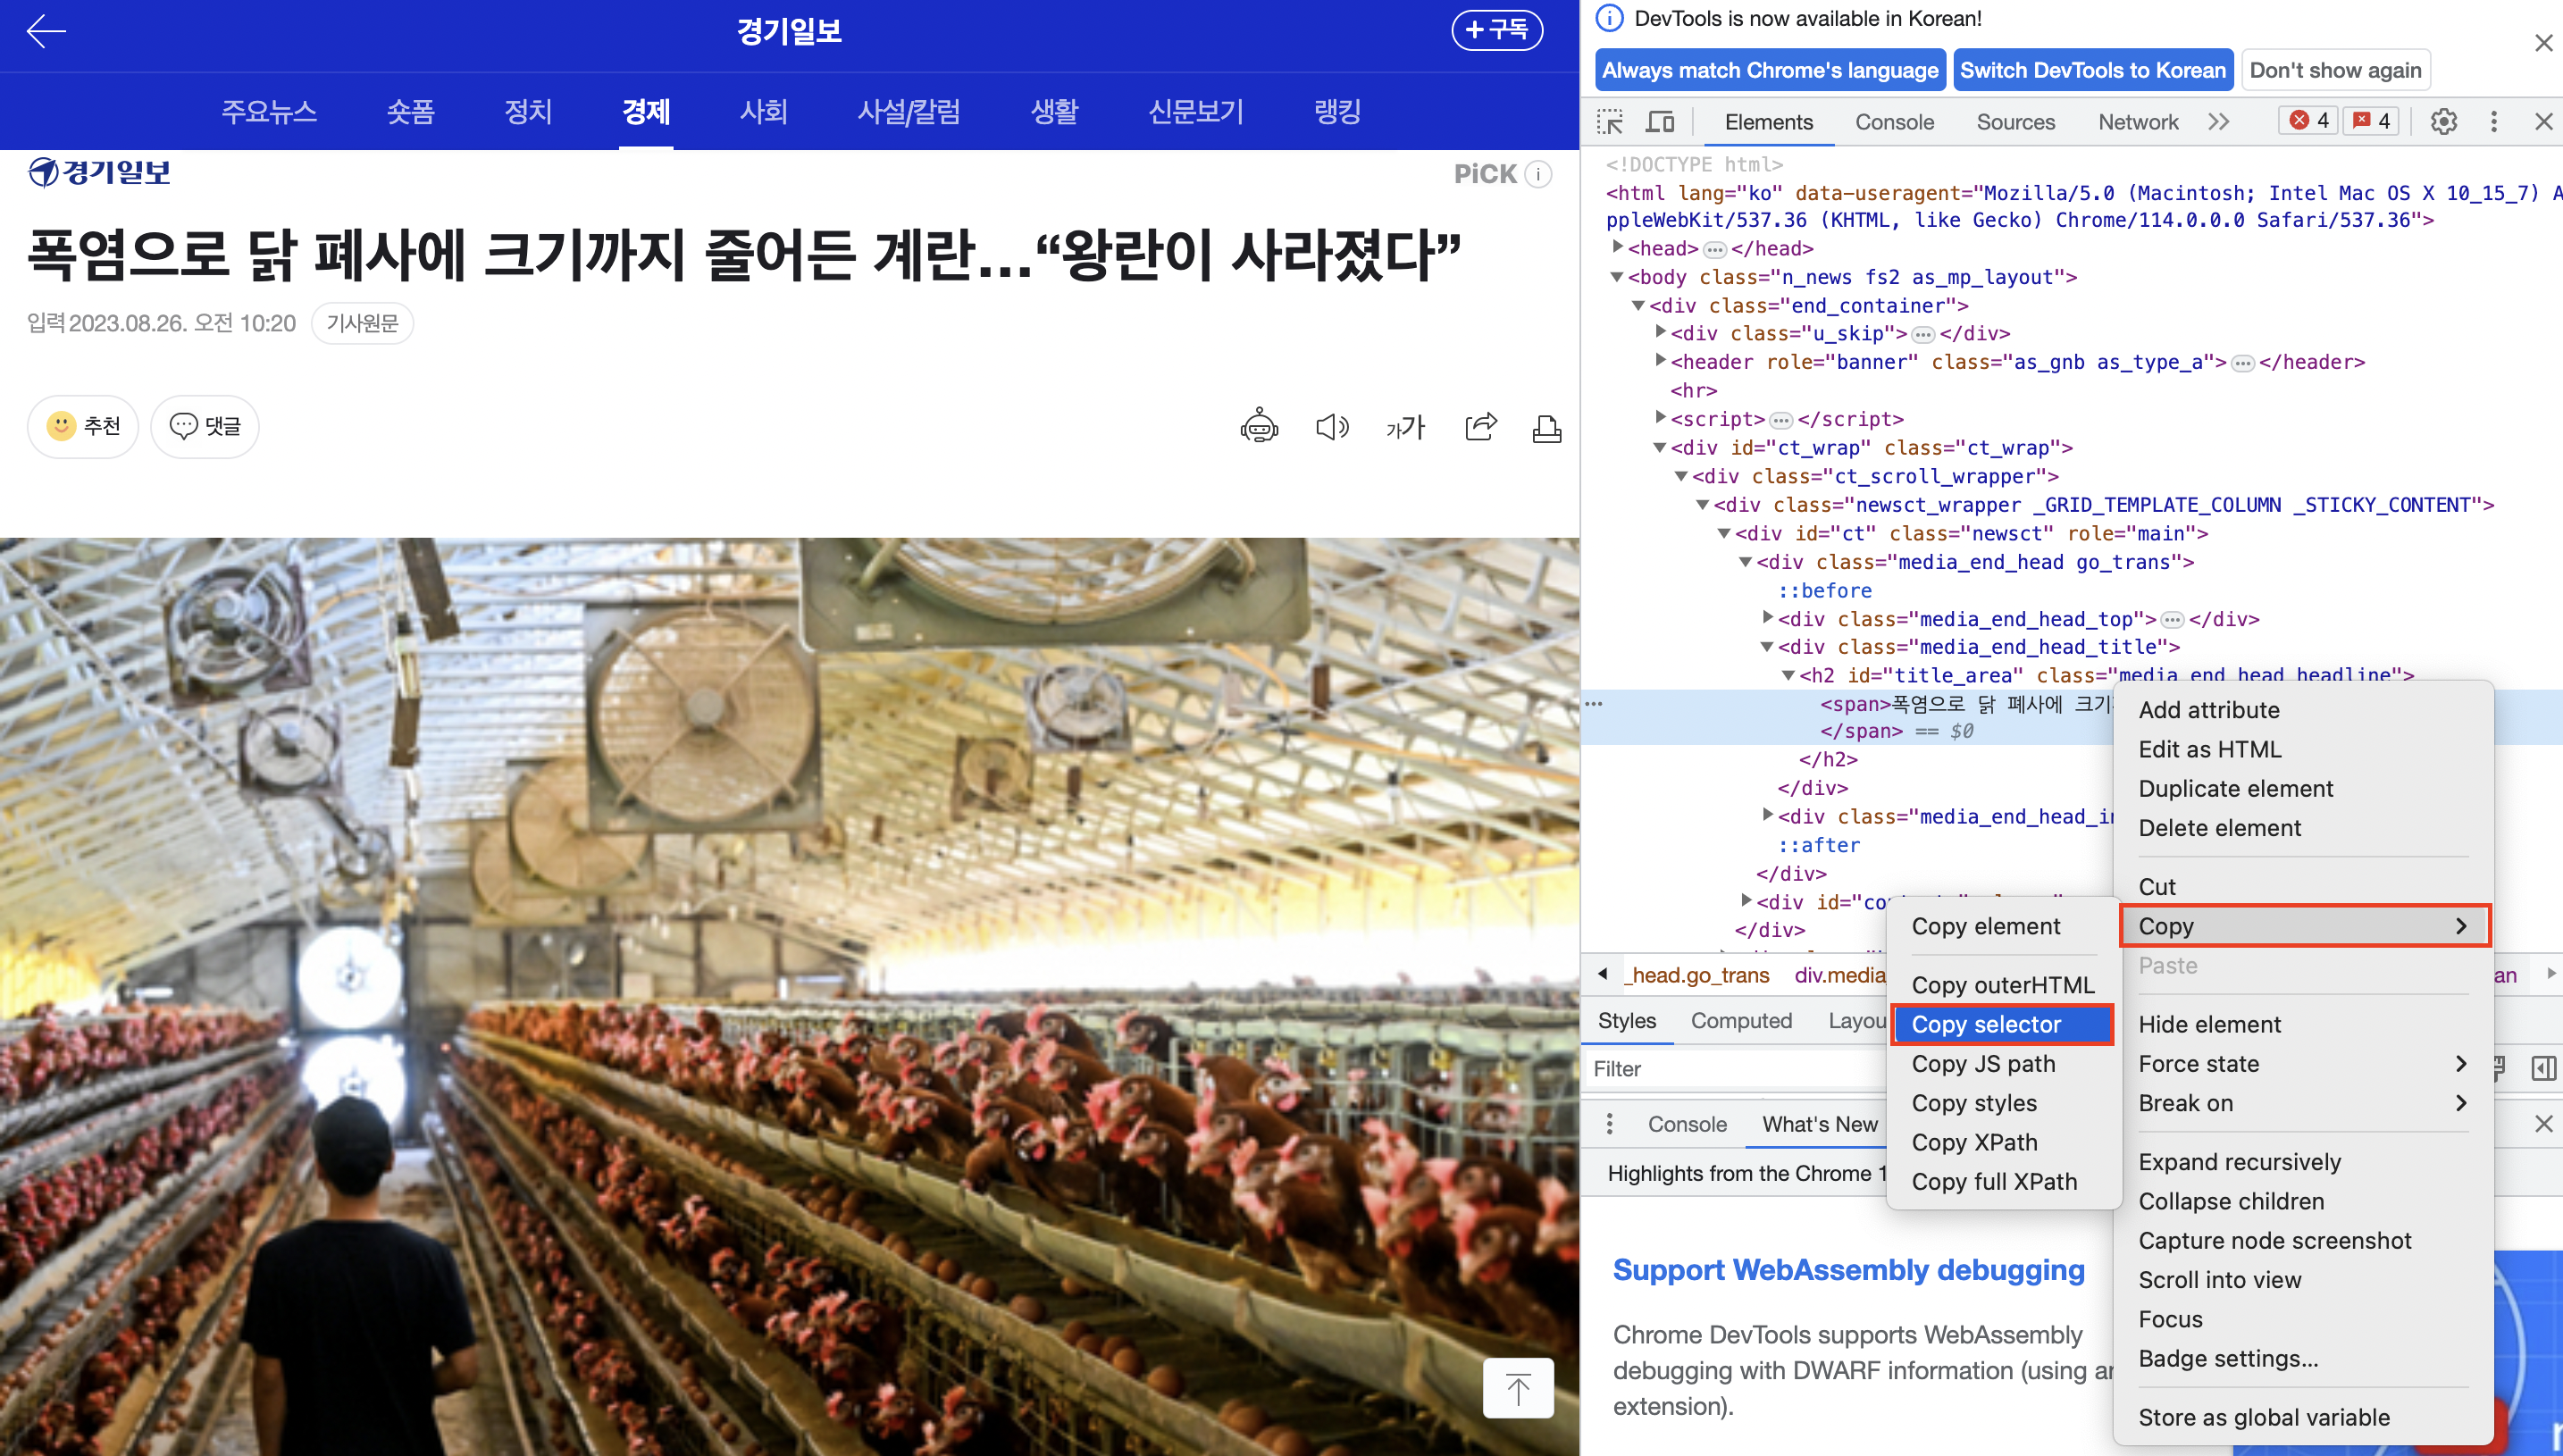Click Switch DevTools to Korean button

(2092, 70)
